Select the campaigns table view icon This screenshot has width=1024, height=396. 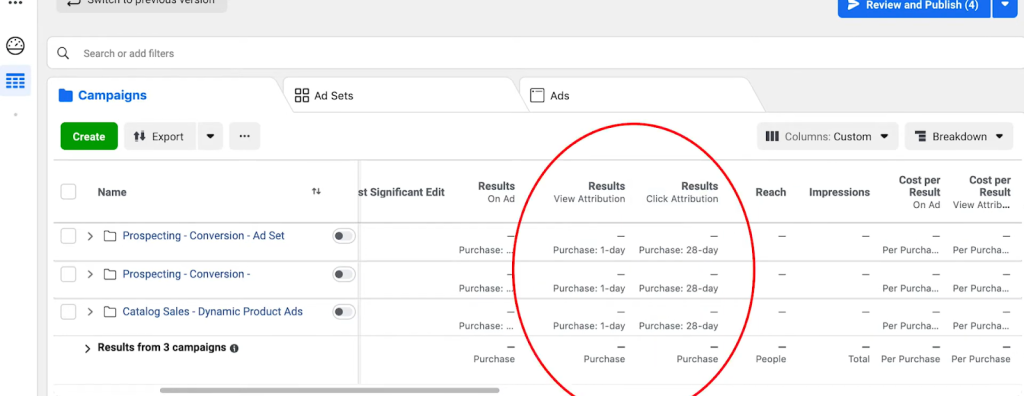point(15,81)
